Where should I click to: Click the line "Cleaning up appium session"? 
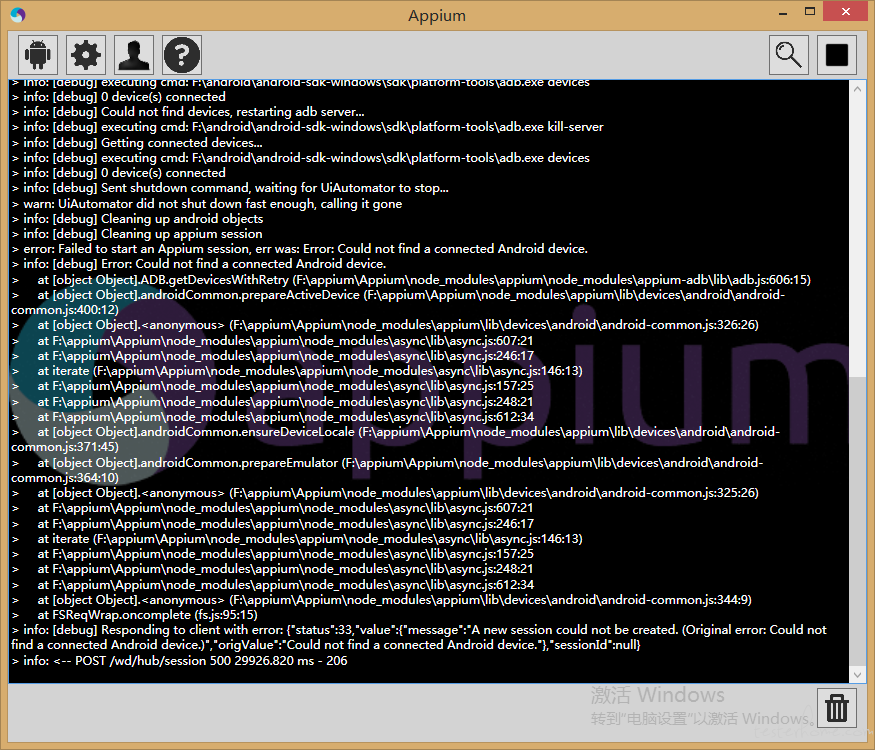[x=137, y=234]
